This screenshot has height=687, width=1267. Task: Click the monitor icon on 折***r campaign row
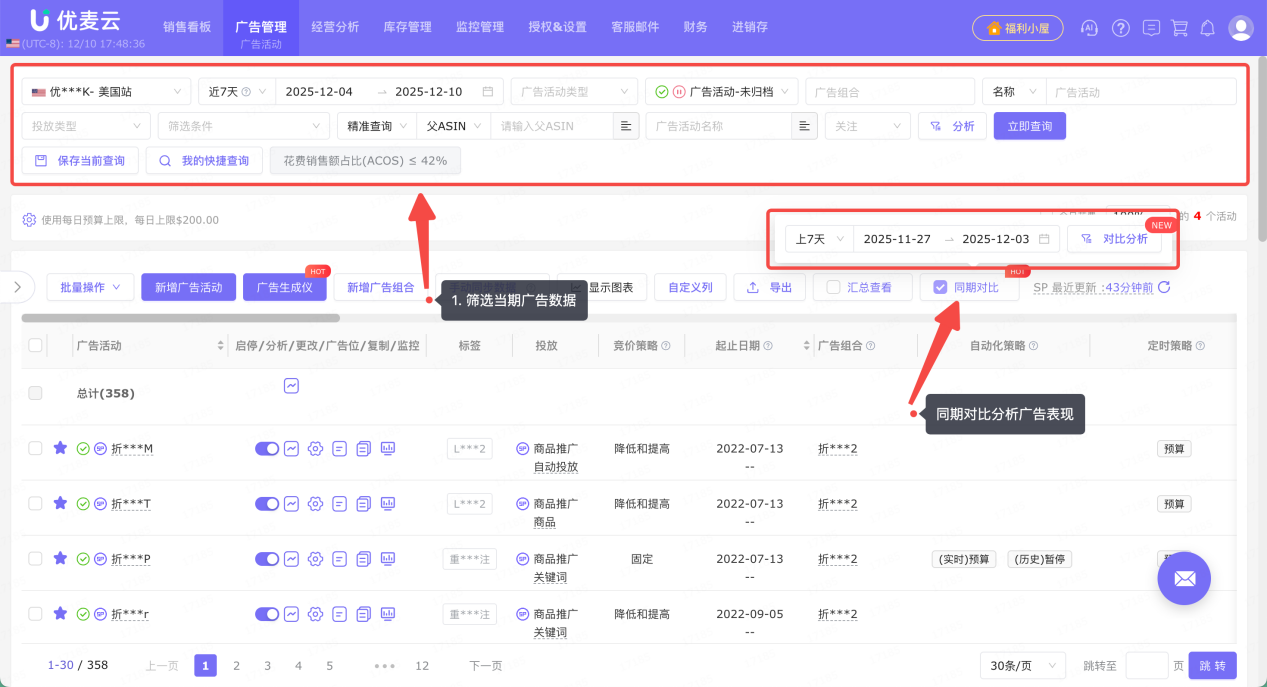point(388,613)
